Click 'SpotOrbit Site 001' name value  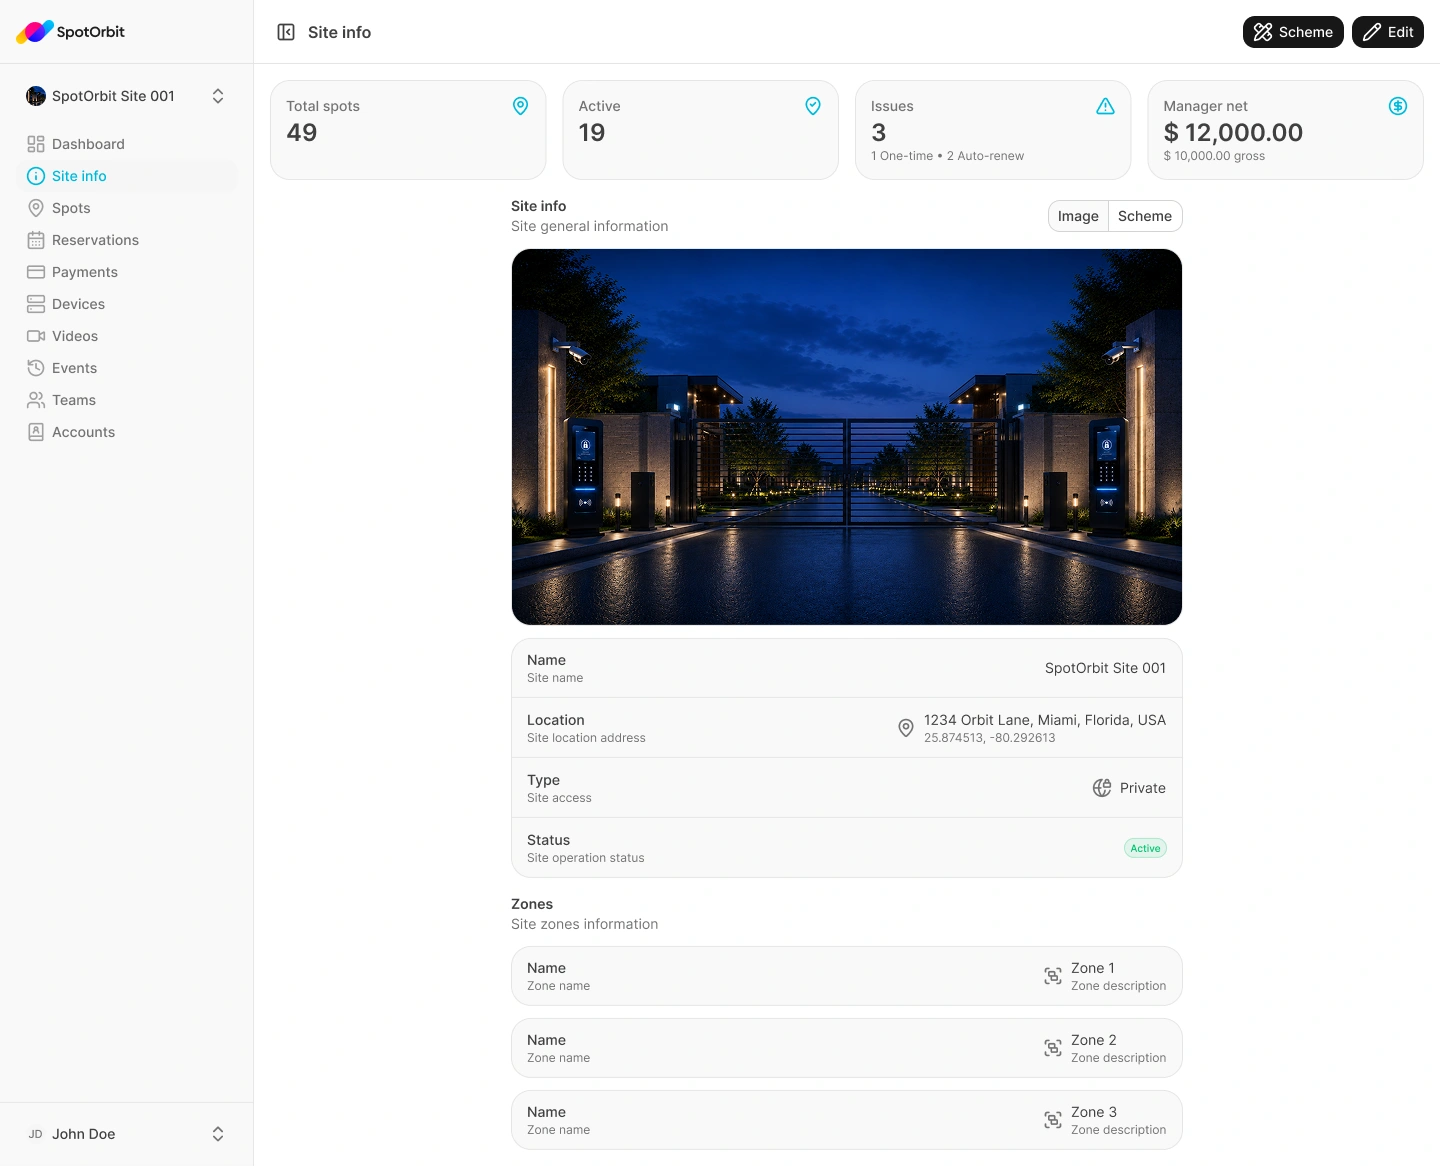point(1105,668)
